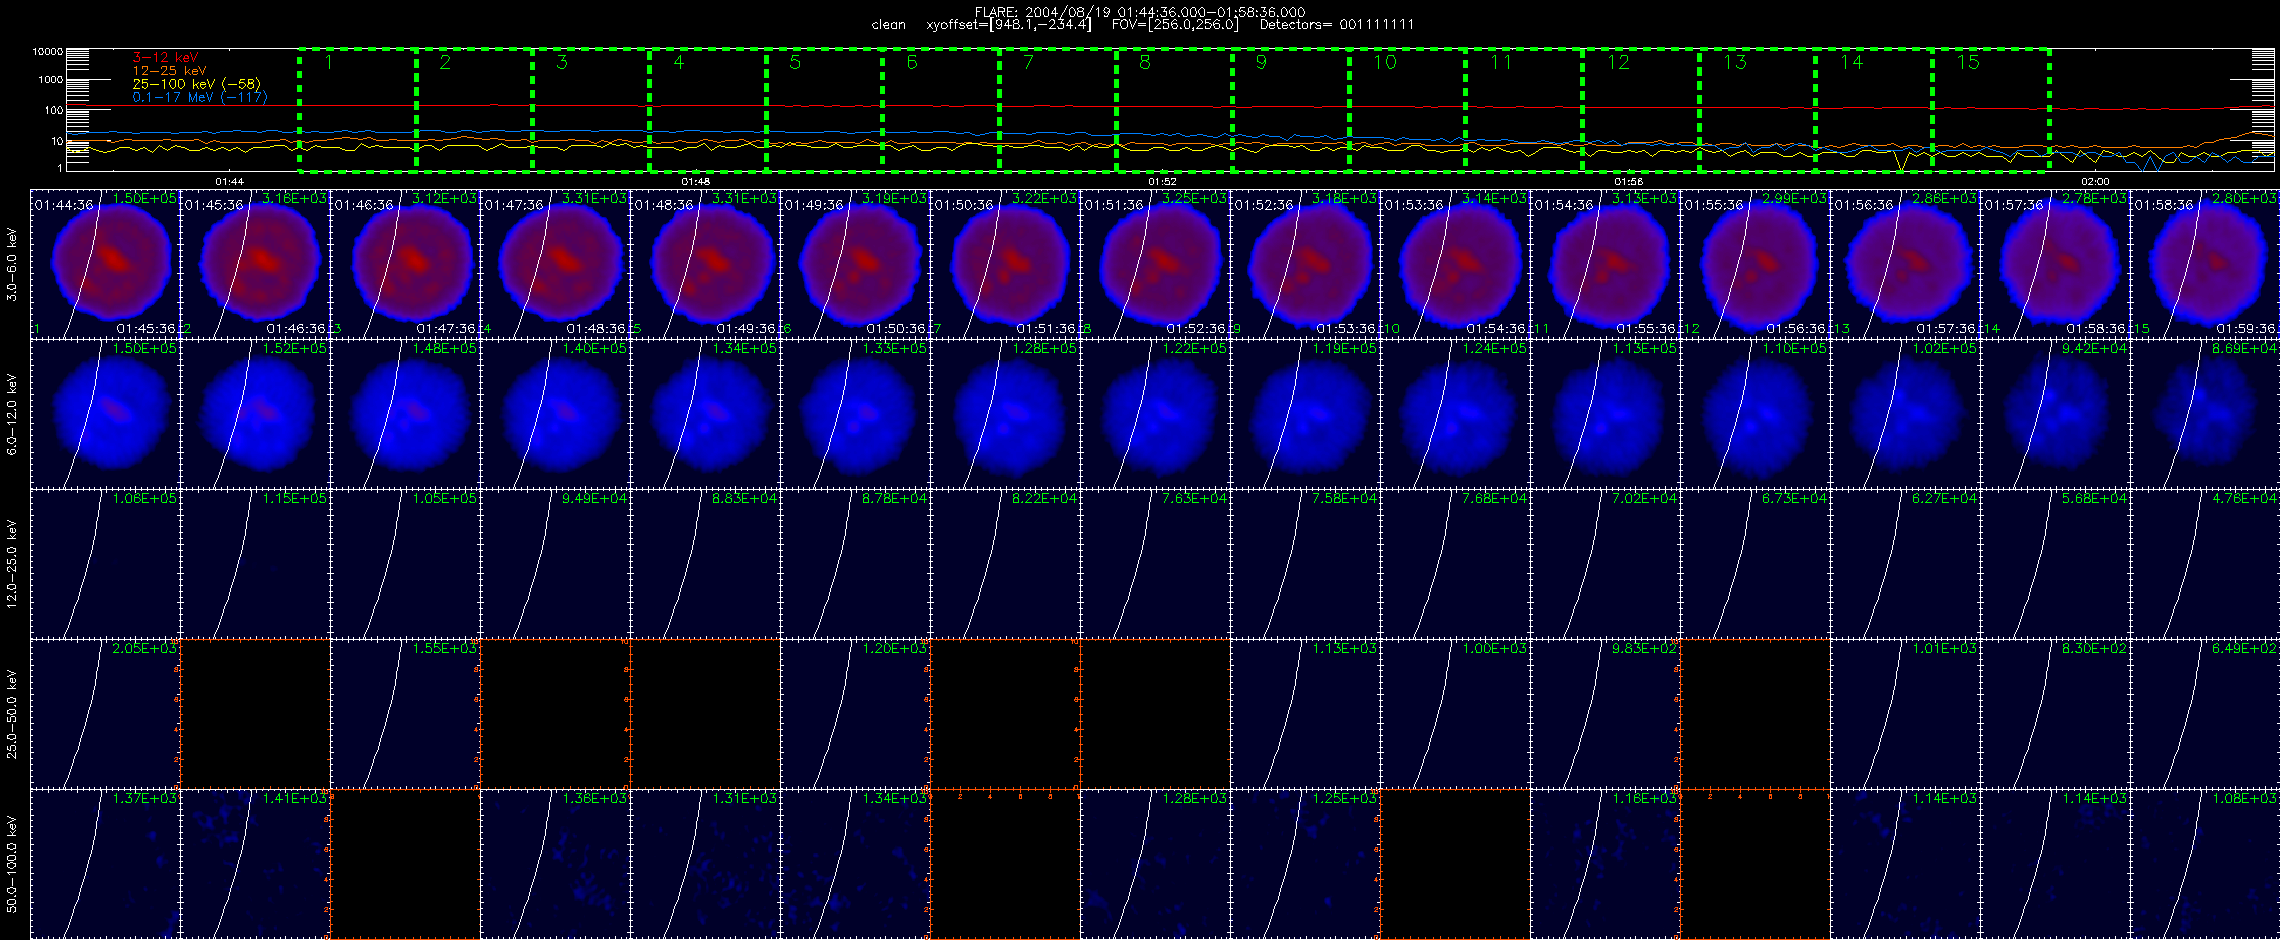Open the 3.0-6.0 keV image labeled 3.25E+03
Image resolution: width=2280 pixels, height=940 pixels.
[1155, 264]
